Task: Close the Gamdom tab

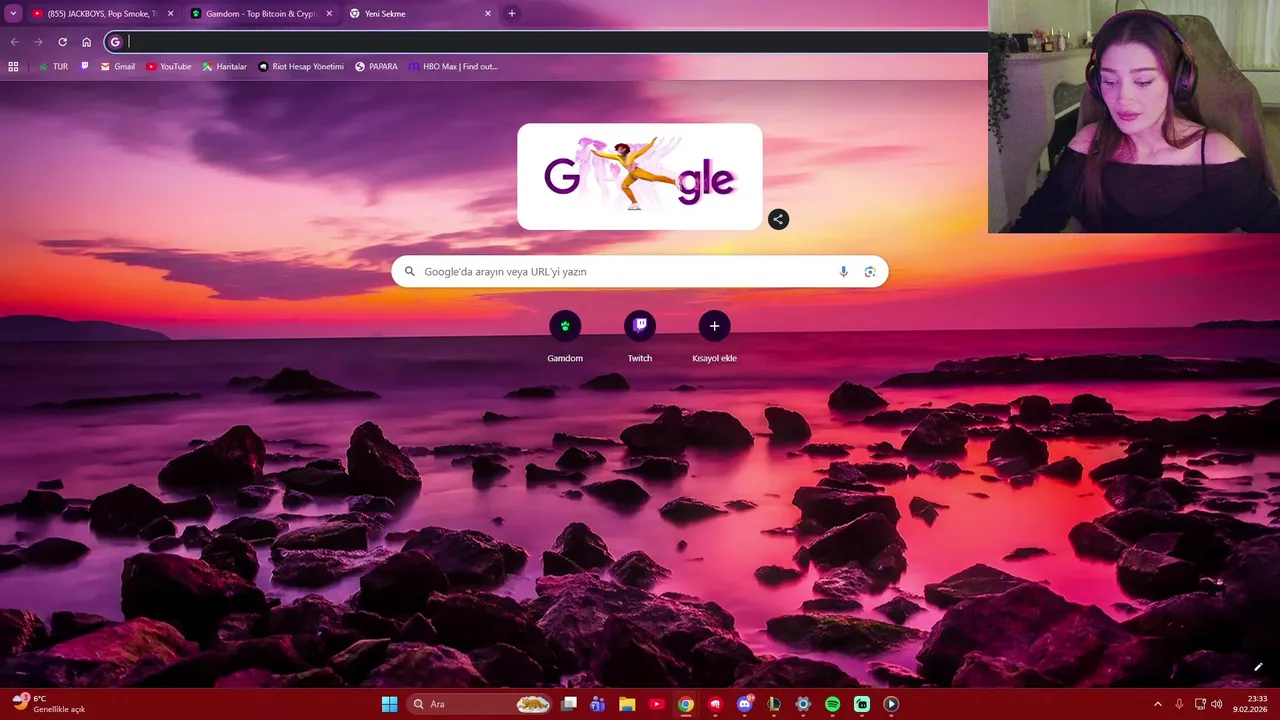Action: click(329, 14)
